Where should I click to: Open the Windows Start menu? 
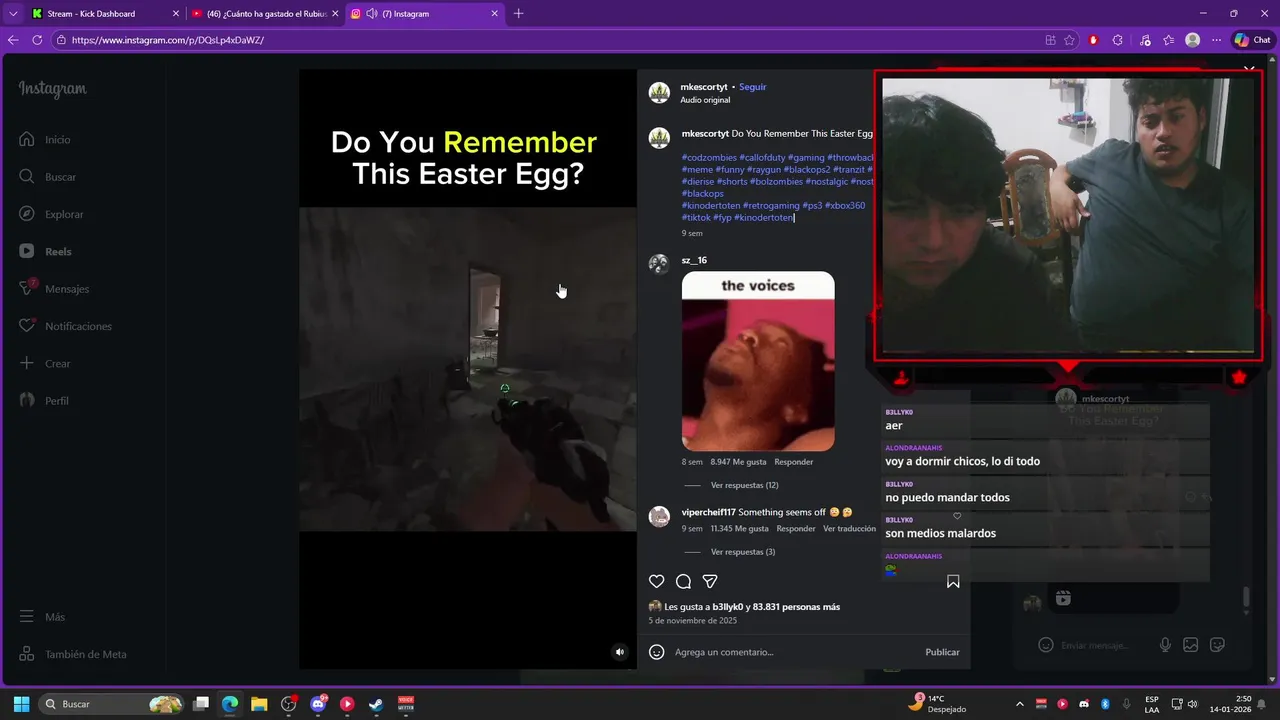[21, 704]
